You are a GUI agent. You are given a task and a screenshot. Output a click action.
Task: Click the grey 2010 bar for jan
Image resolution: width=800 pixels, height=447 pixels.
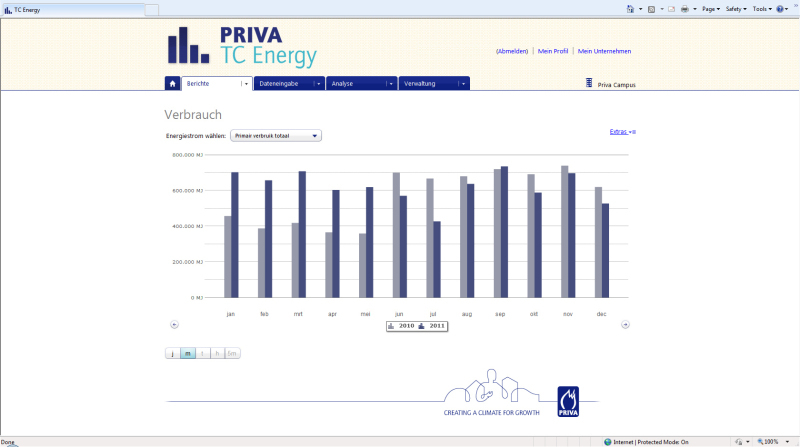click(228, 257)
